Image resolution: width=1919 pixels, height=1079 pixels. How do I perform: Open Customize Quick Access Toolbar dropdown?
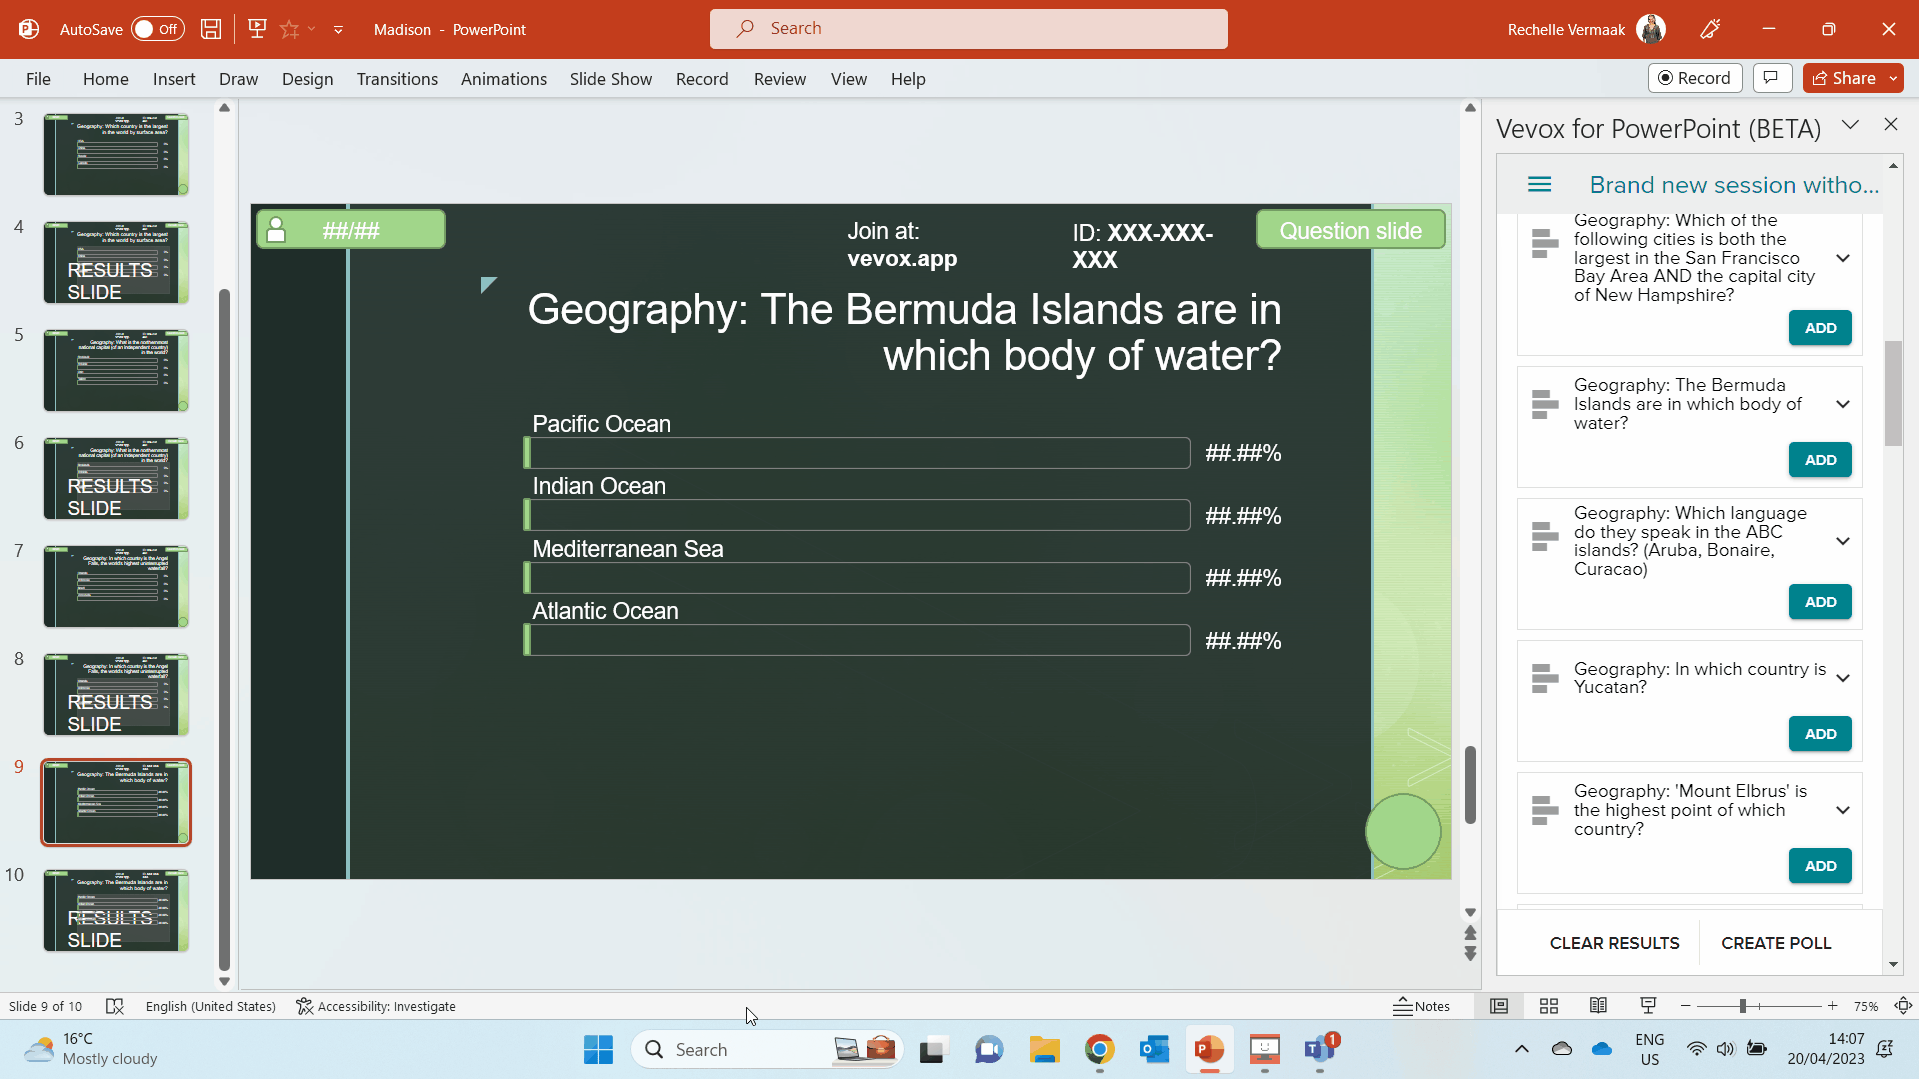[339, 29]
